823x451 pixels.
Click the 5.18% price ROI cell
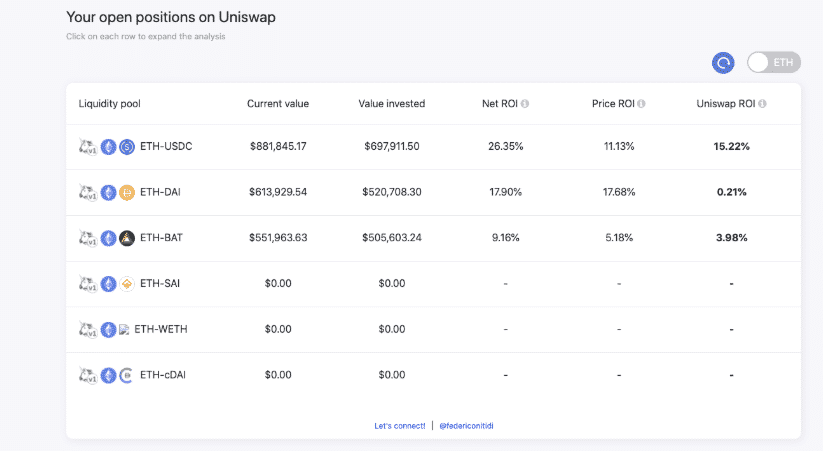tap(619, 238)
